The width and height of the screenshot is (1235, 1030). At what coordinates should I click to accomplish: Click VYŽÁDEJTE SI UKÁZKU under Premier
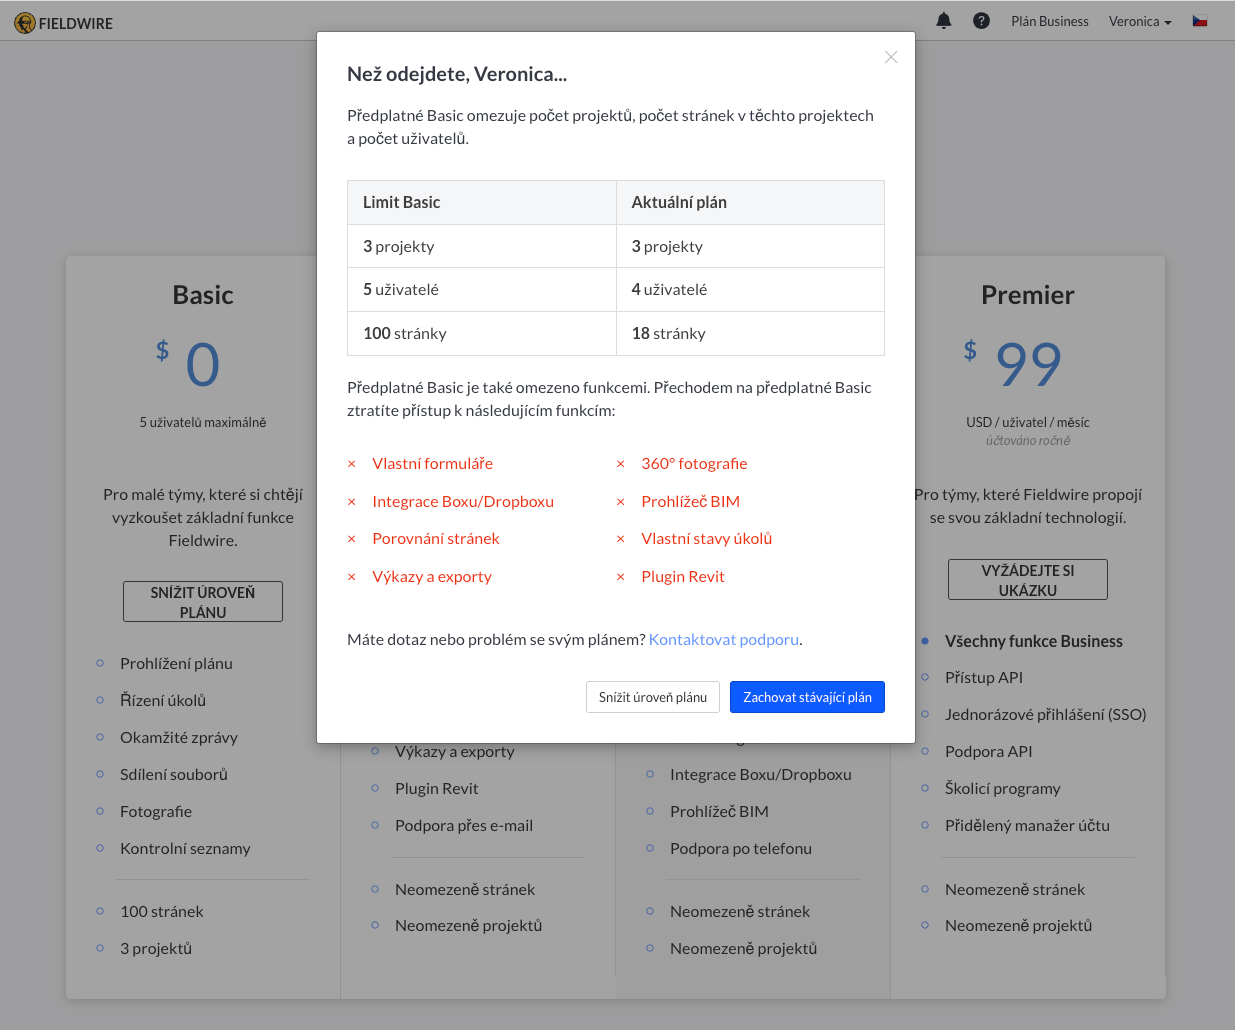(x=1028, y=580)
